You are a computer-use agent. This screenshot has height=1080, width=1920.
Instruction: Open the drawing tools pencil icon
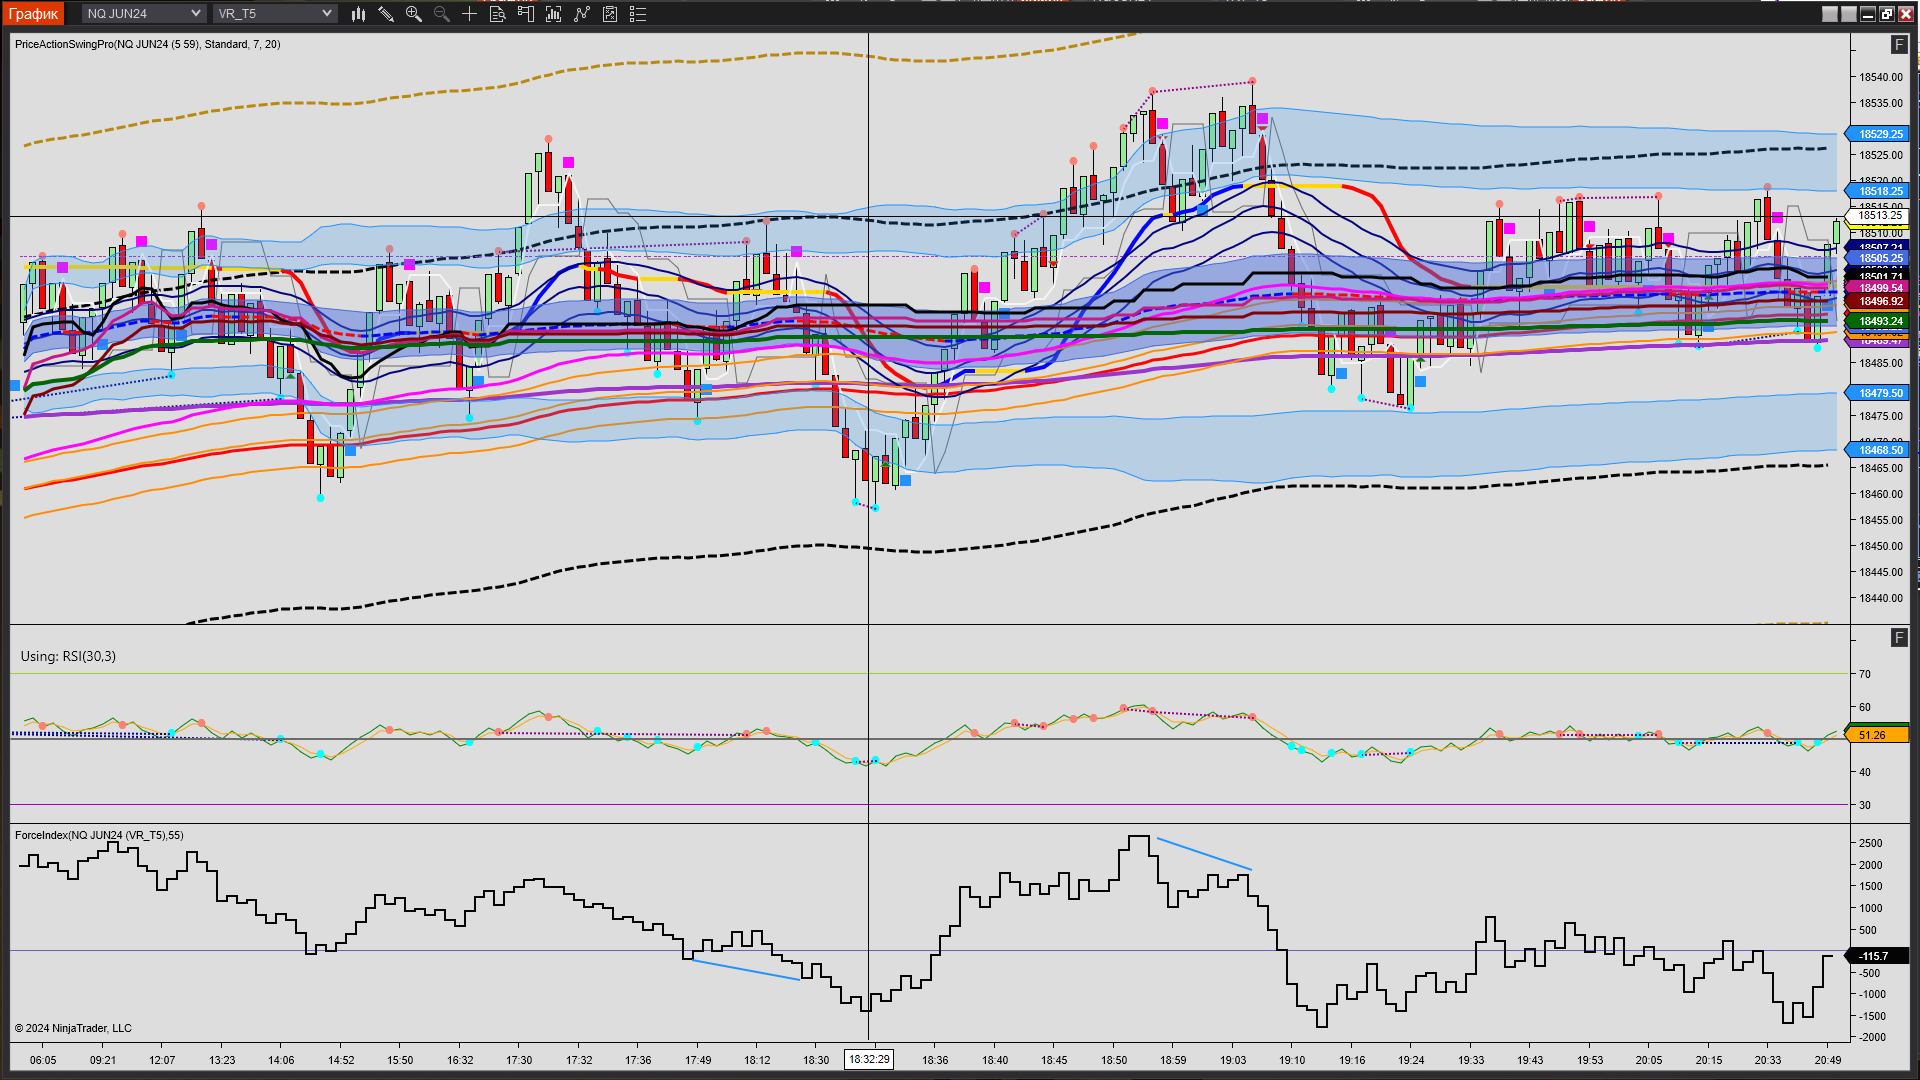[x=386, y=14]
